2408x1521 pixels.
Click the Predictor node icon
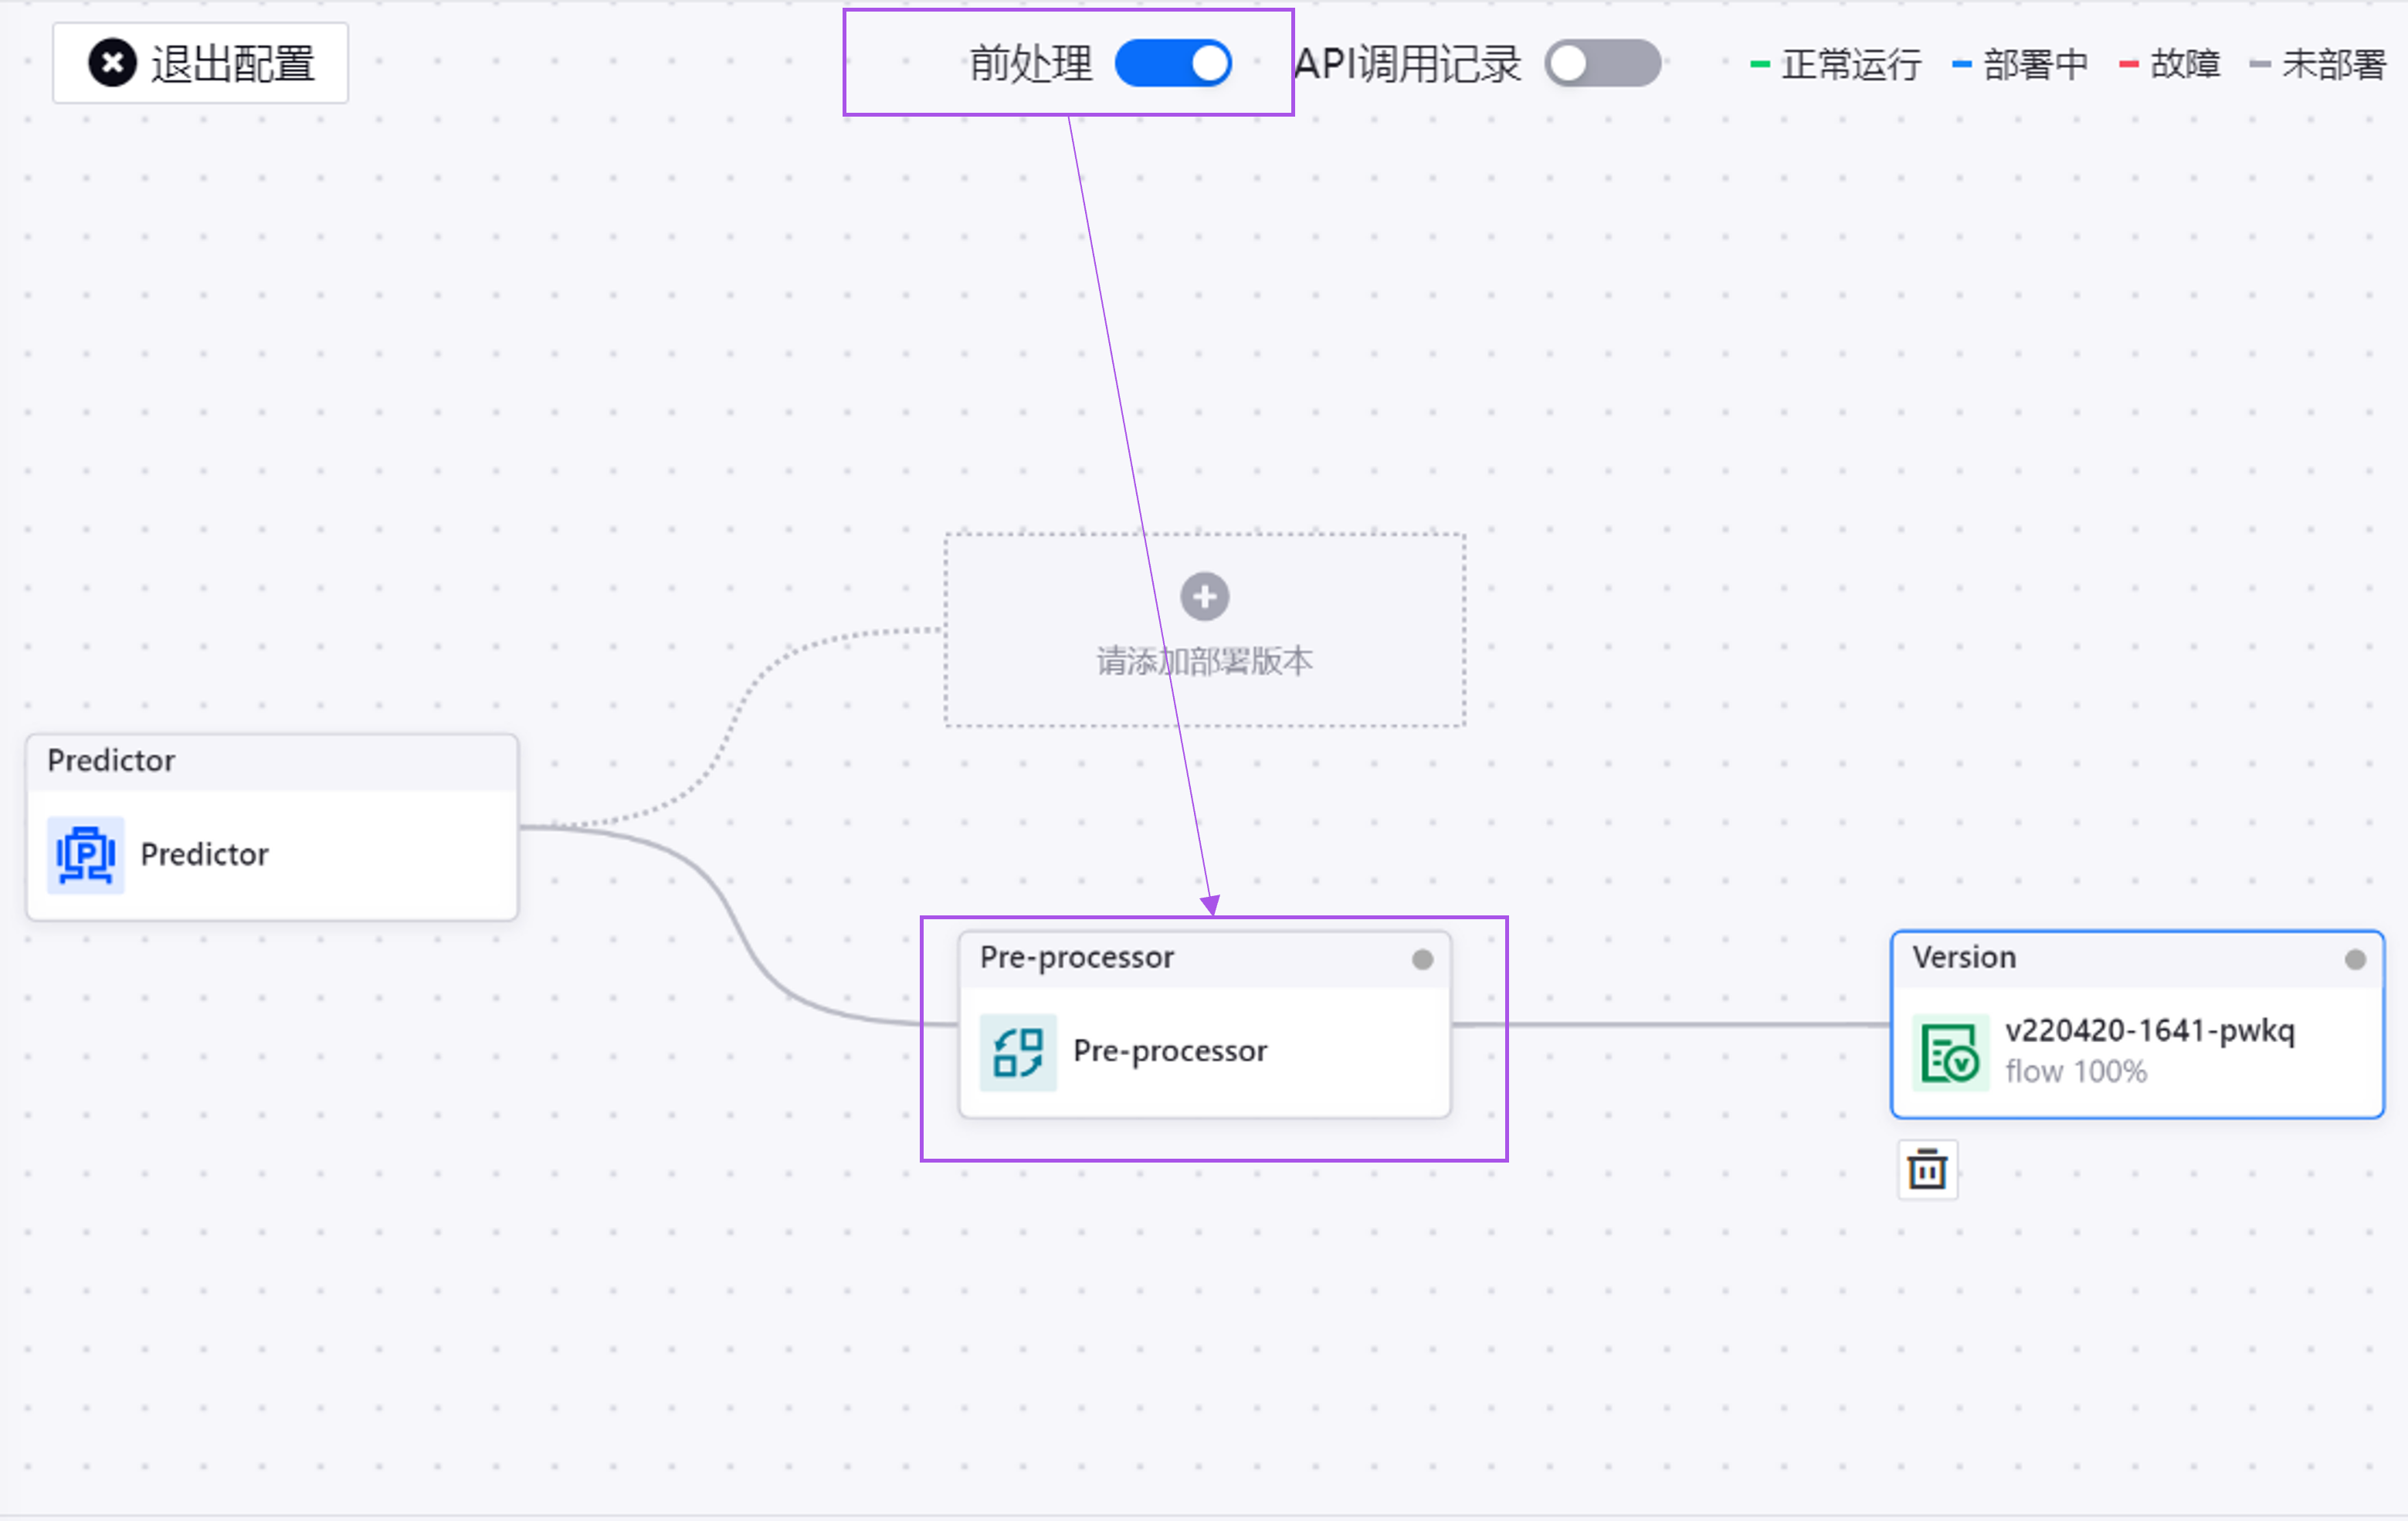point(84,854)
